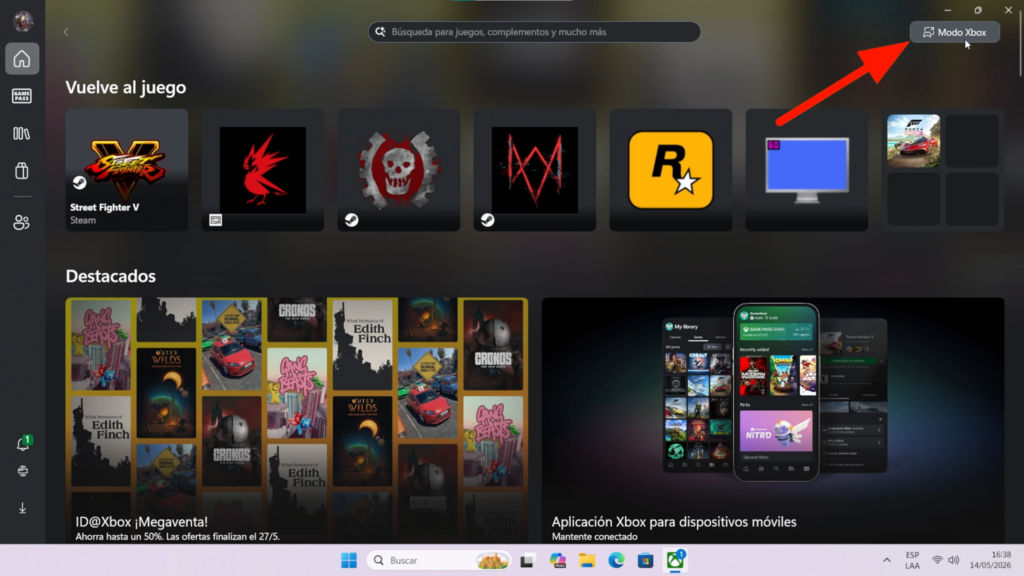Open the Wi-Fi network icon
The height and width of the screenshot is (576, 1024).
pyautogui.click(x=938, y=560)
